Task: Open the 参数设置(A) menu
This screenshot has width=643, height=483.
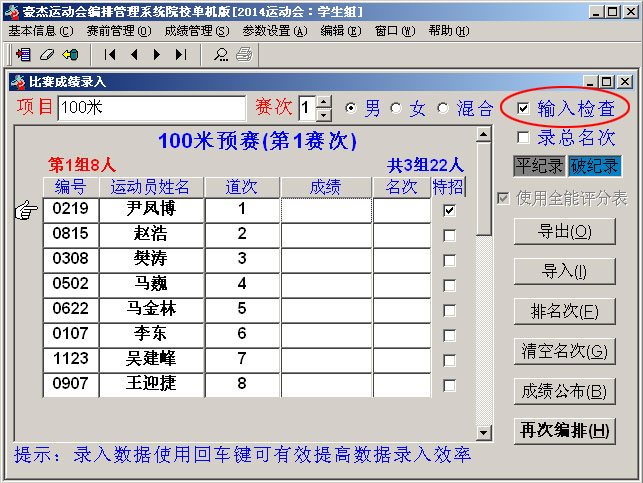Action: coord(275,31)
